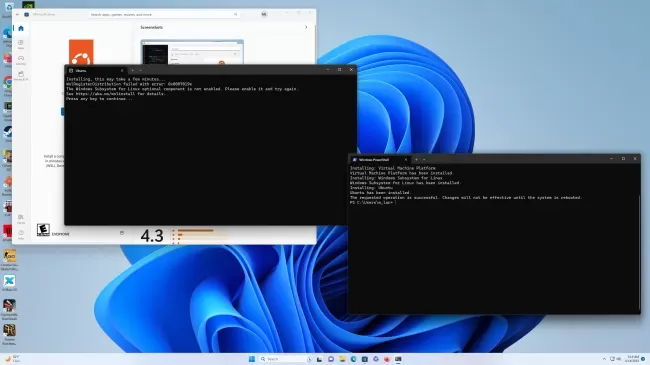The image size is (650, 365).
Task: Go back using the Store back arrow
Action: point(17,14)
